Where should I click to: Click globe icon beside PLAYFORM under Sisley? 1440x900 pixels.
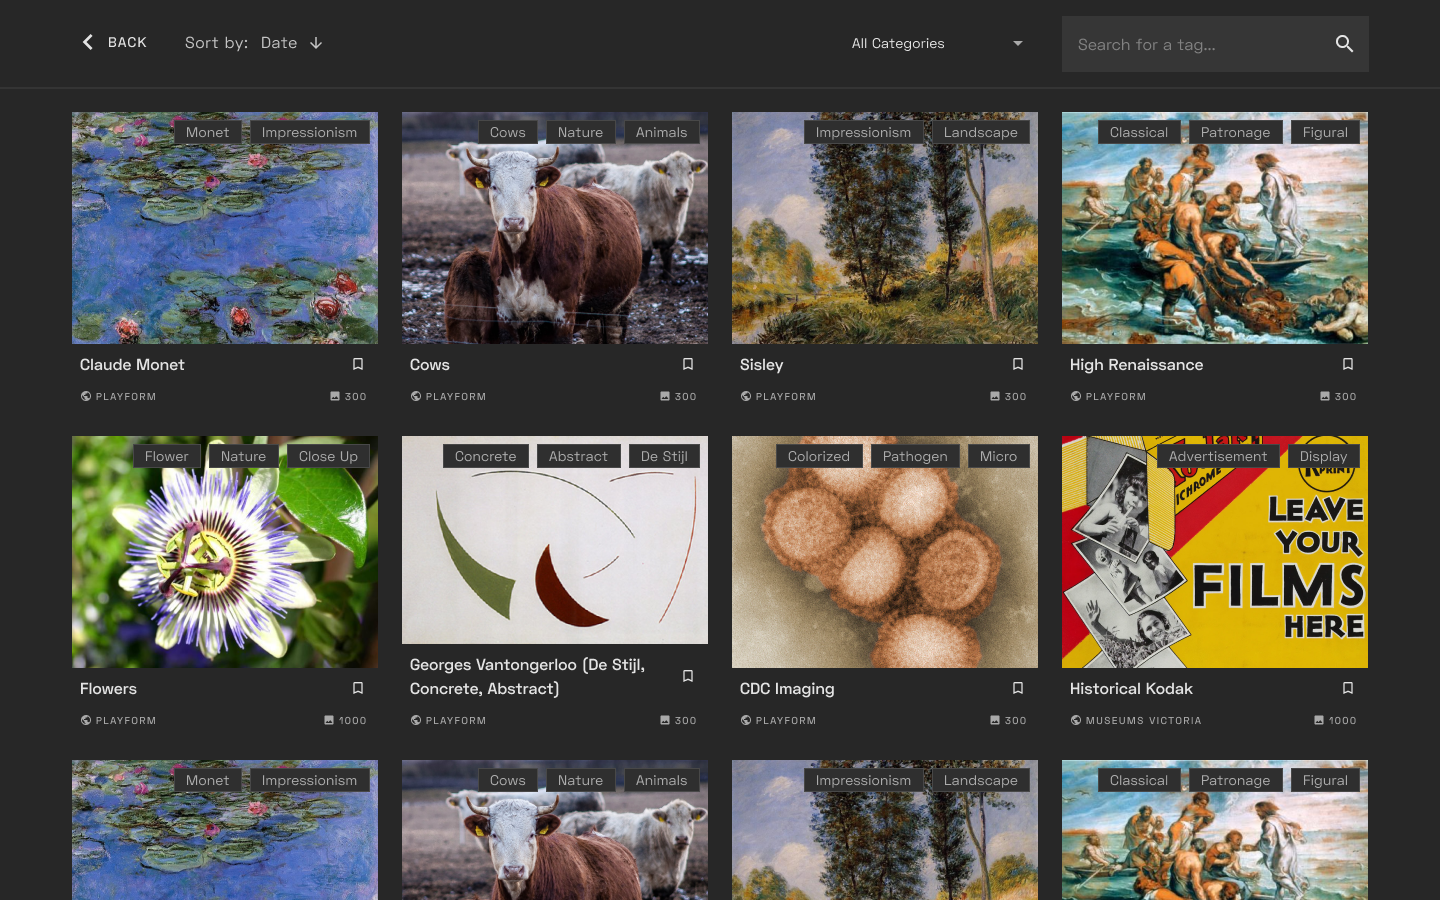tap(746, 396)
